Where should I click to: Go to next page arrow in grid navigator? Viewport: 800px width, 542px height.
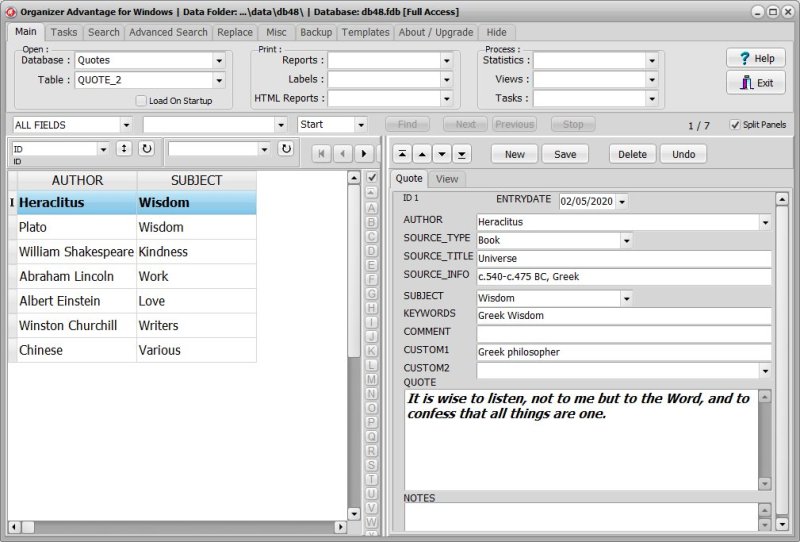[x=364, y=154]
